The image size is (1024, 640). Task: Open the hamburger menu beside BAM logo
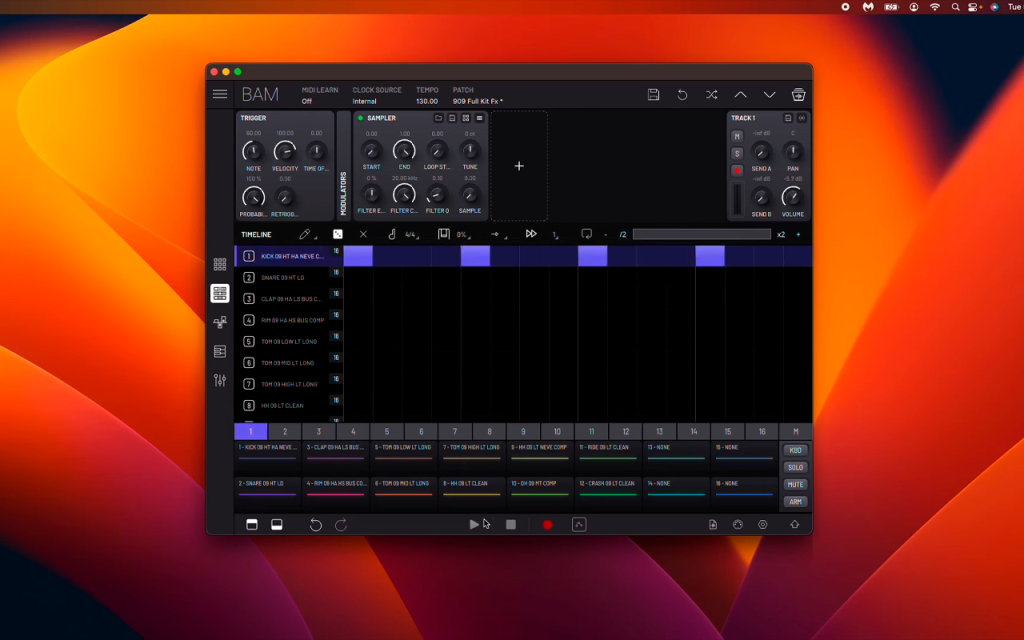[220, 94]
